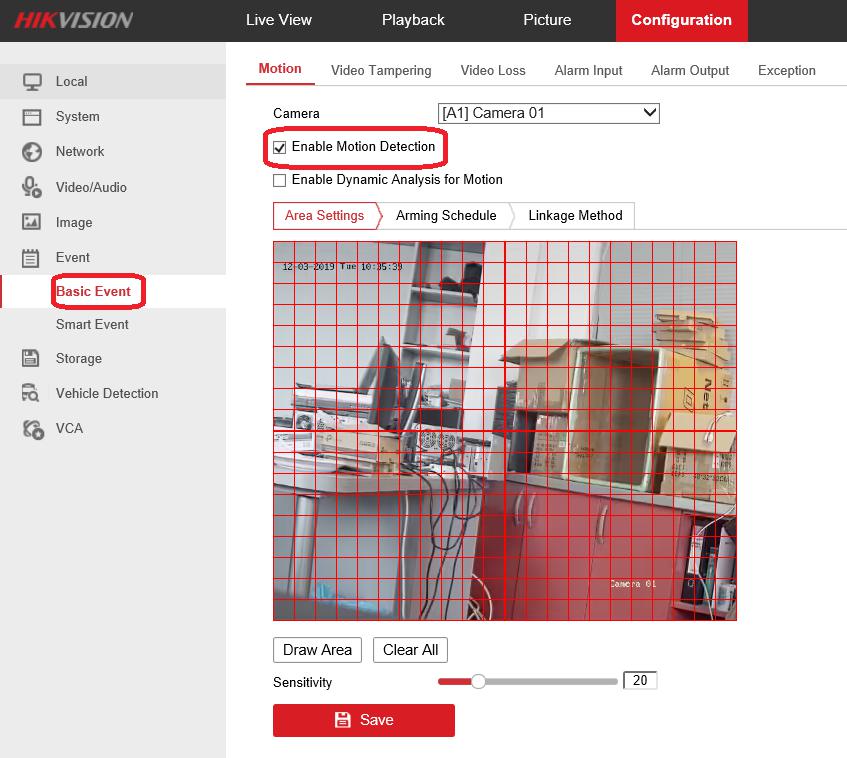Click the Video/Audio microphone icon
847x758 pixels.
[x=32, y=187]
